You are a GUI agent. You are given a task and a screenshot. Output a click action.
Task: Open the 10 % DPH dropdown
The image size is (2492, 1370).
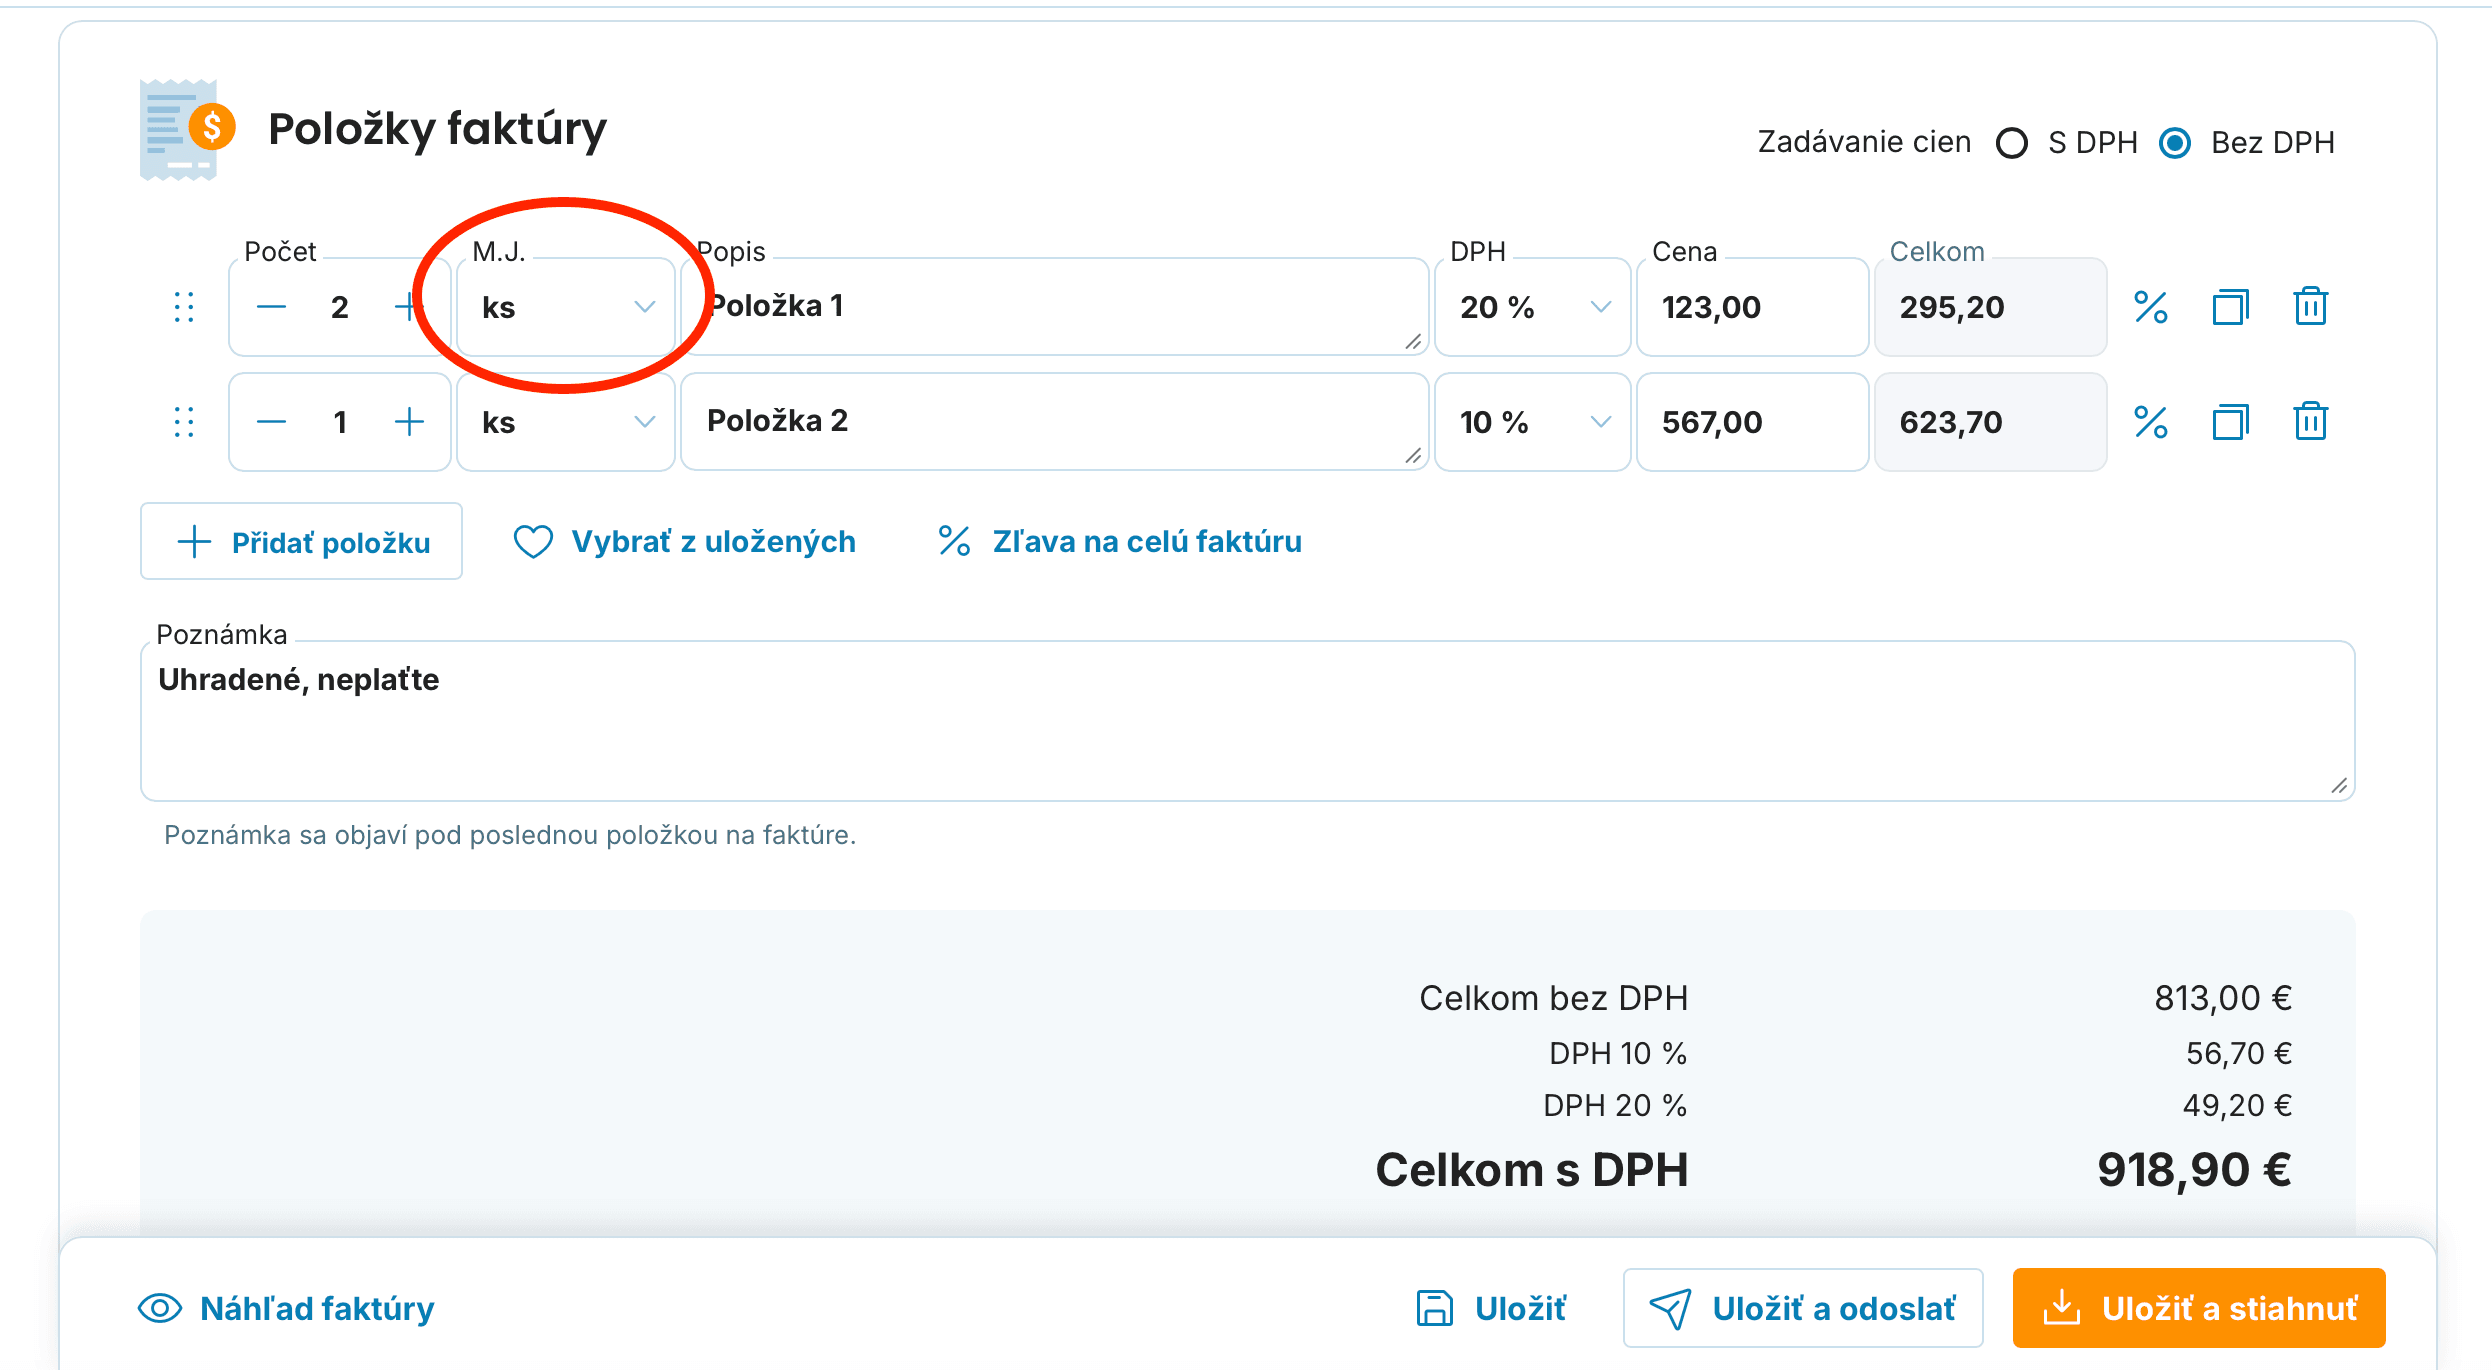pos(1533,422)
